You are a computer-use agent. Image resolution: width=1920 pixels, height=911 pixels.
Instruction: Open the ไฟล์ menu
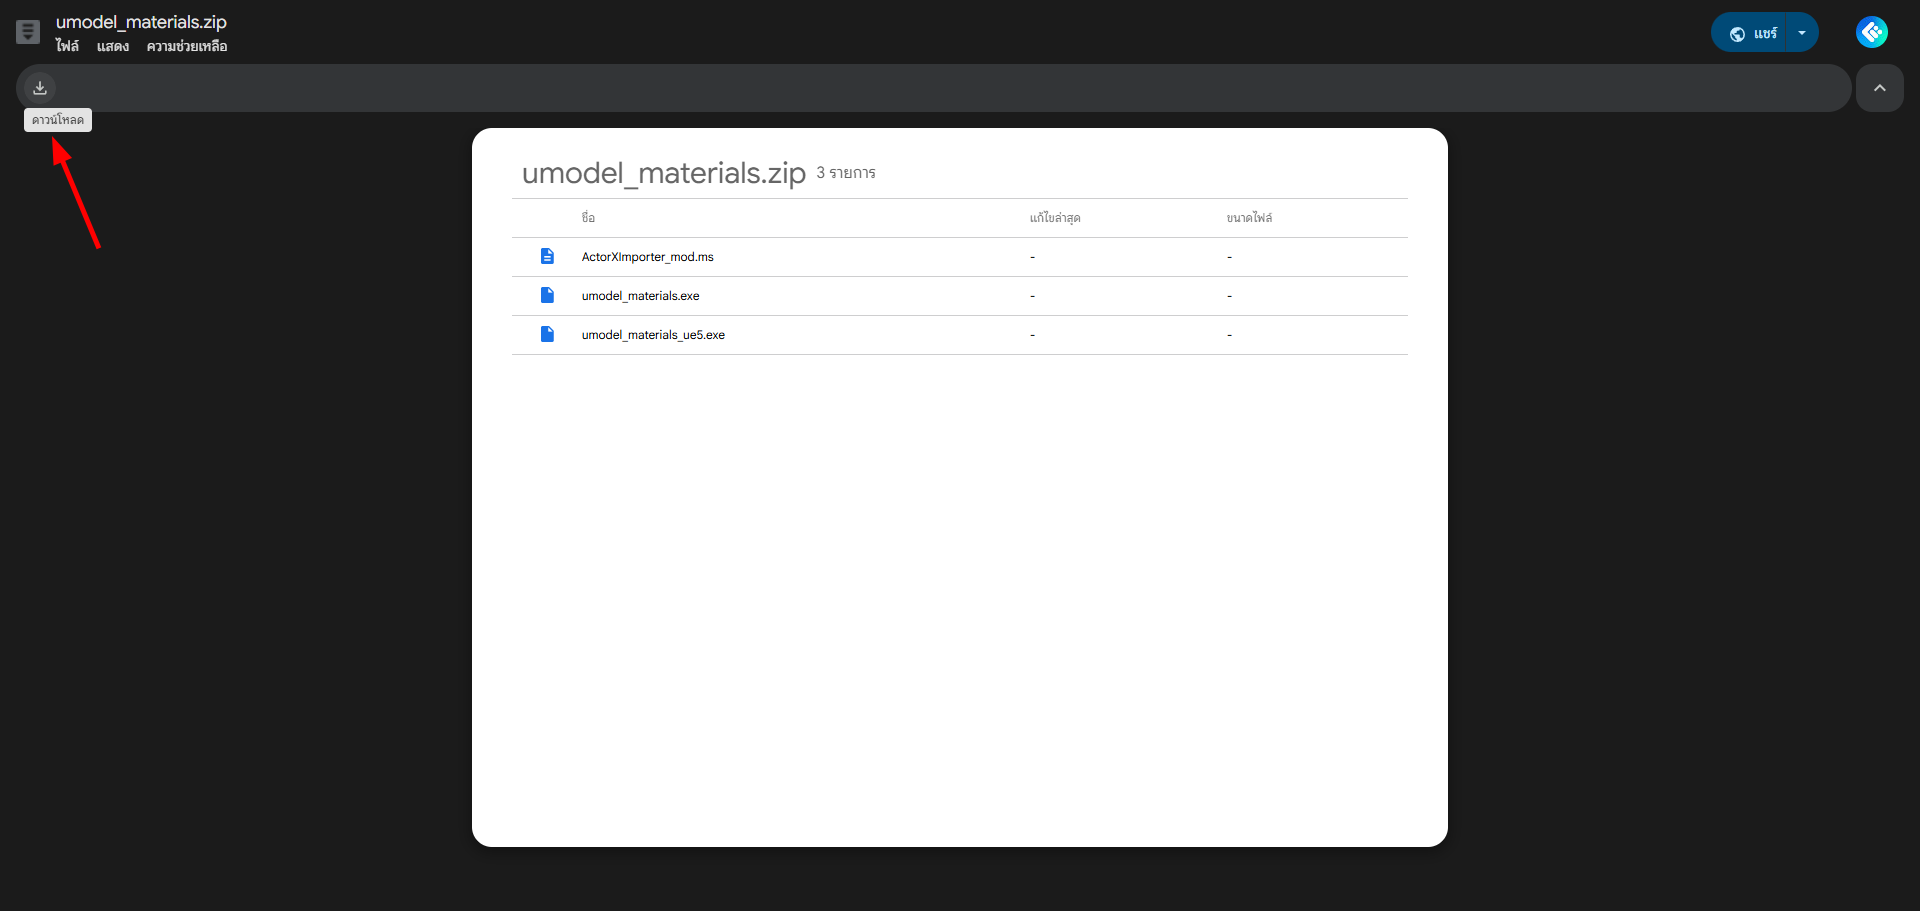click(x=67, y=47)
